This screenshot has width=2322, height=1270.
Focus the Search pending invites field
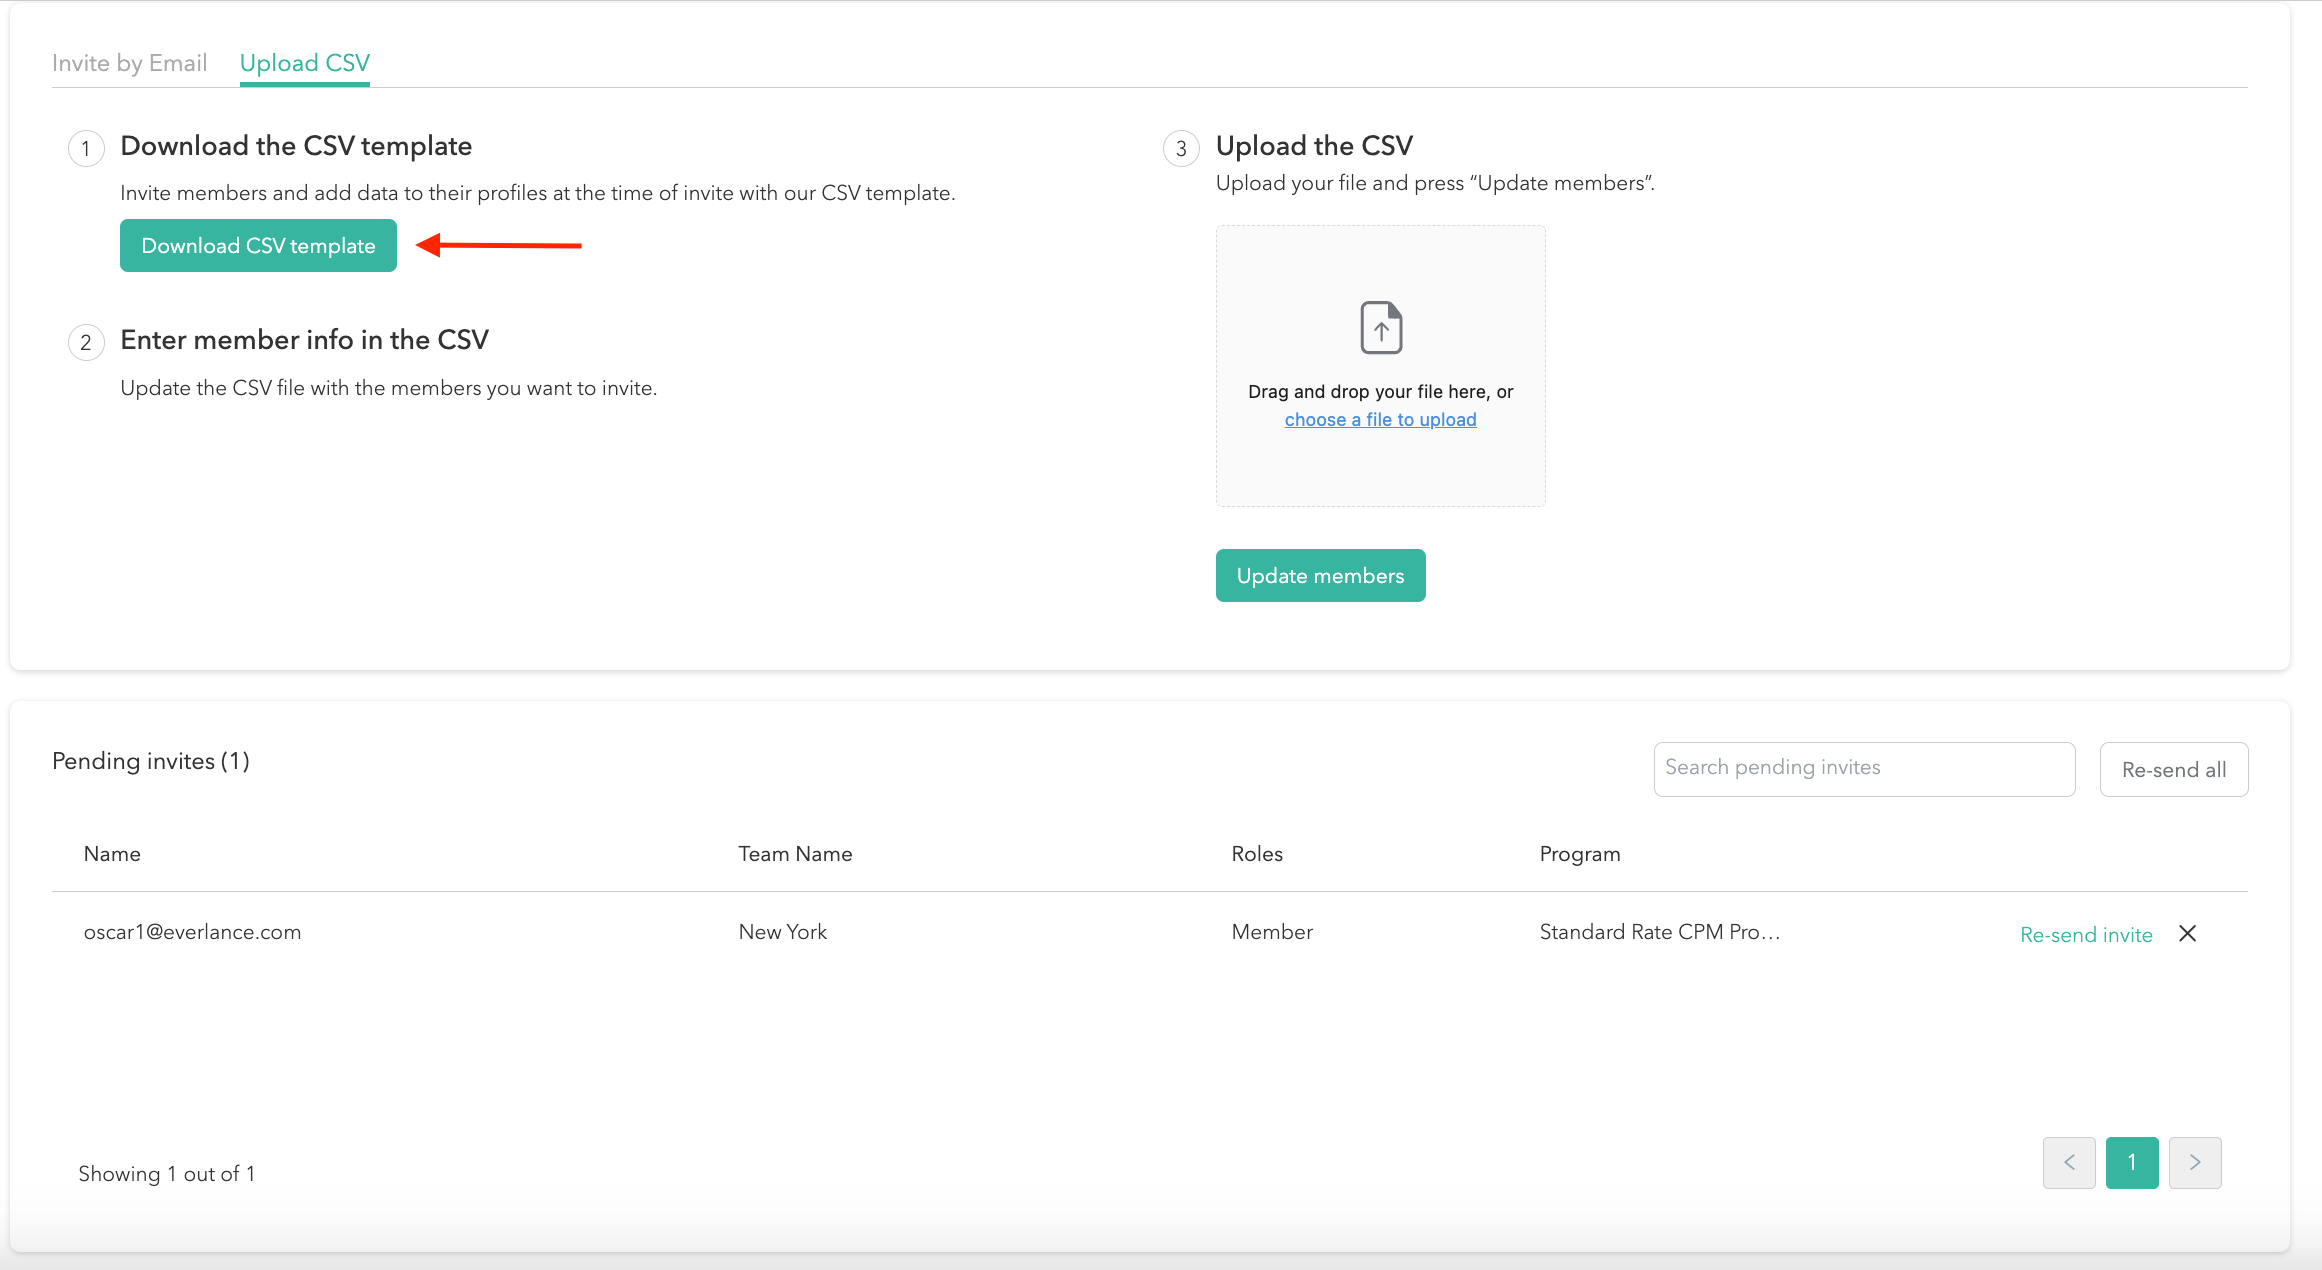click(x=1863, y=768)
